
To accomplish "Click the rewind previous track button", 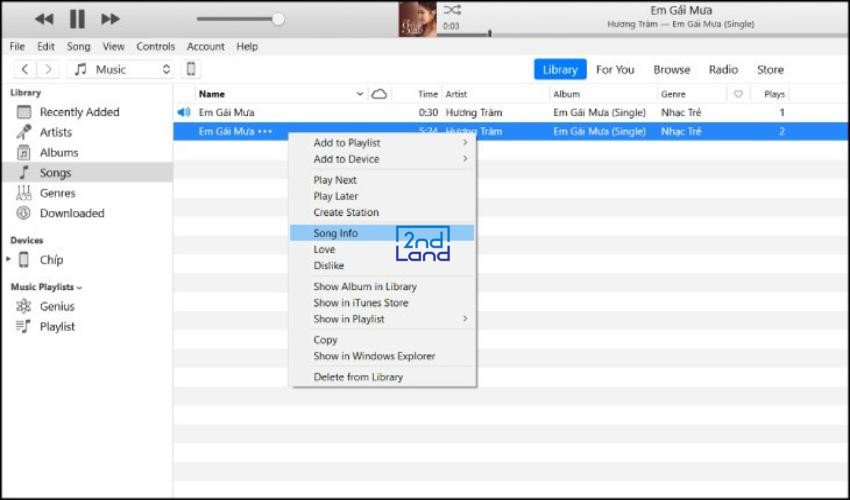I will click(x=44, y=19).
